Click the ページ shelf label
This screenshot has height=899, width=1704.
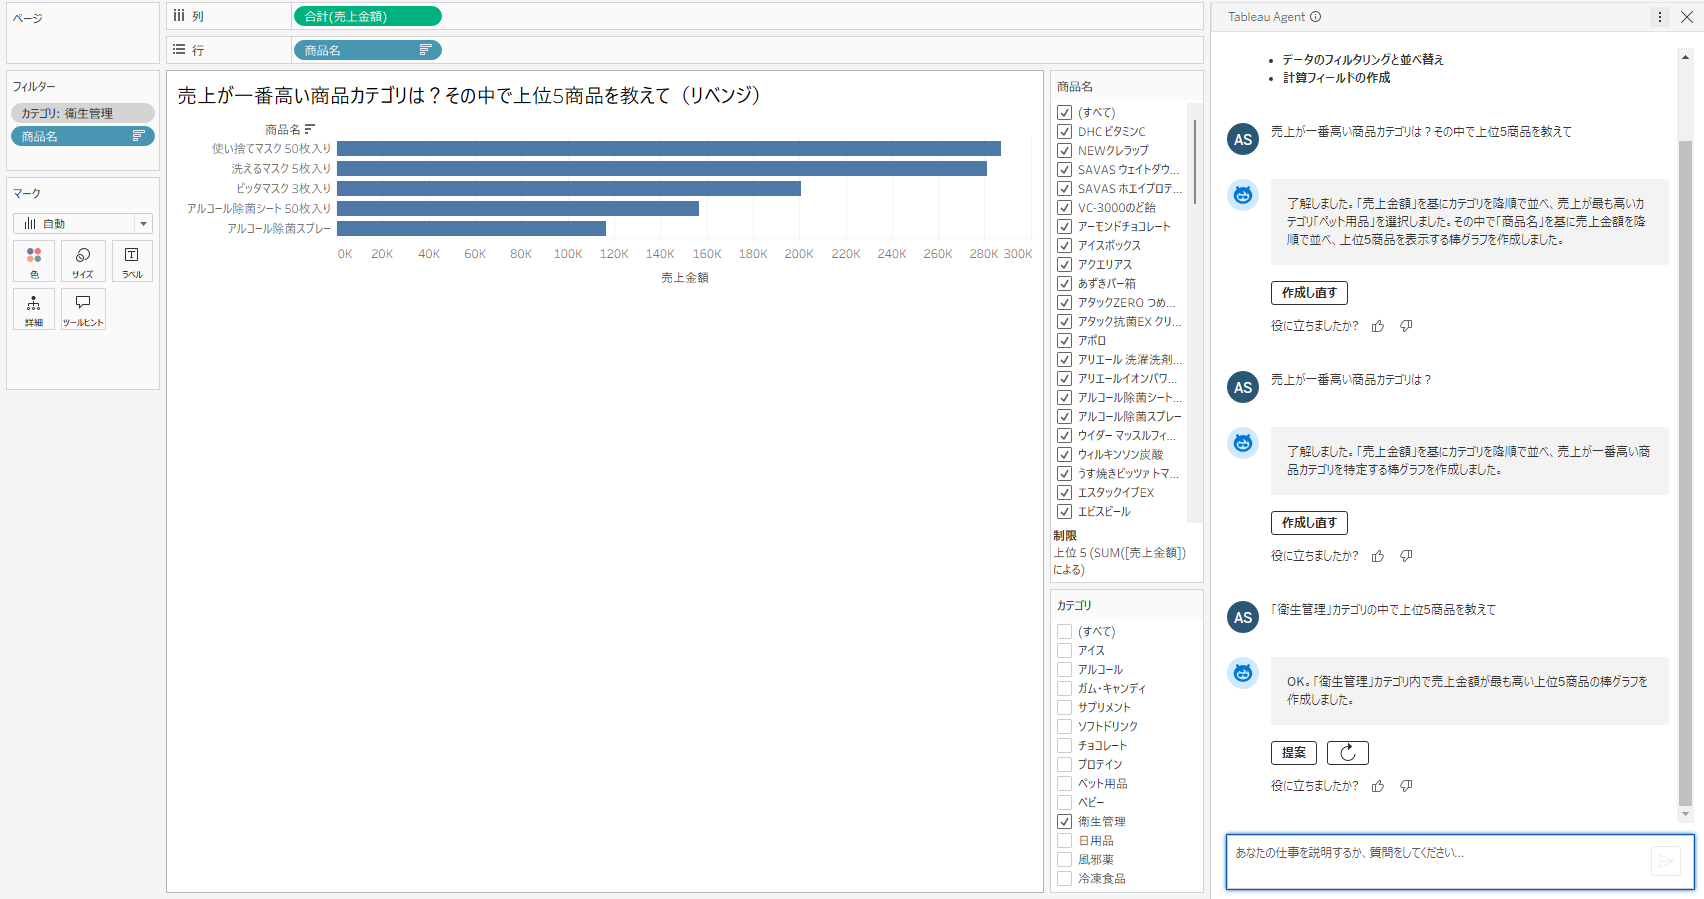pos(28,18)
